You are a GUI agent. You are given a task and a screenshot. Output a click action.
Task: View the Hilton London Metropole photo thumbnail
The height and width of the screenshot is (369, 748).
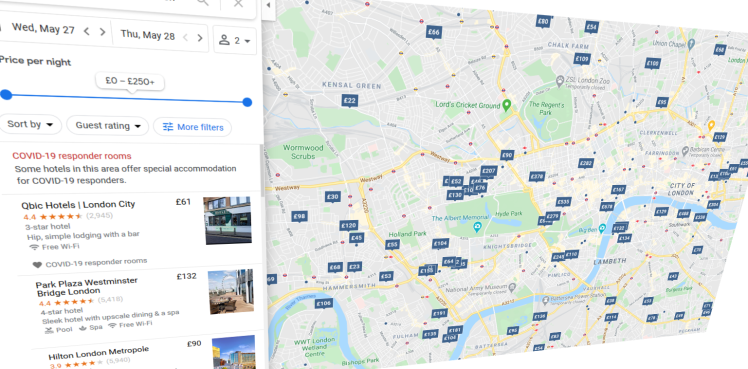pos(234,352)
